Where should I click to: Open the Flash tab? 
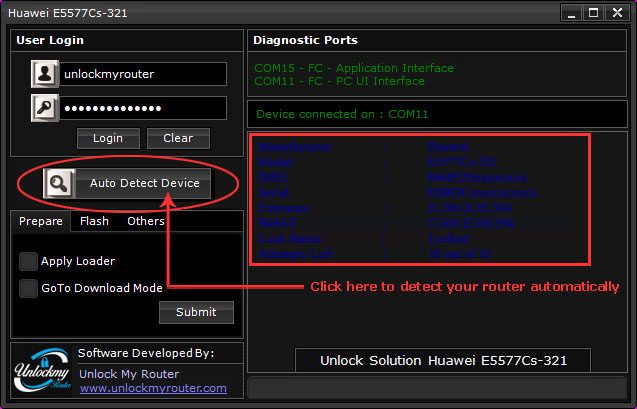tap(95, 221)
